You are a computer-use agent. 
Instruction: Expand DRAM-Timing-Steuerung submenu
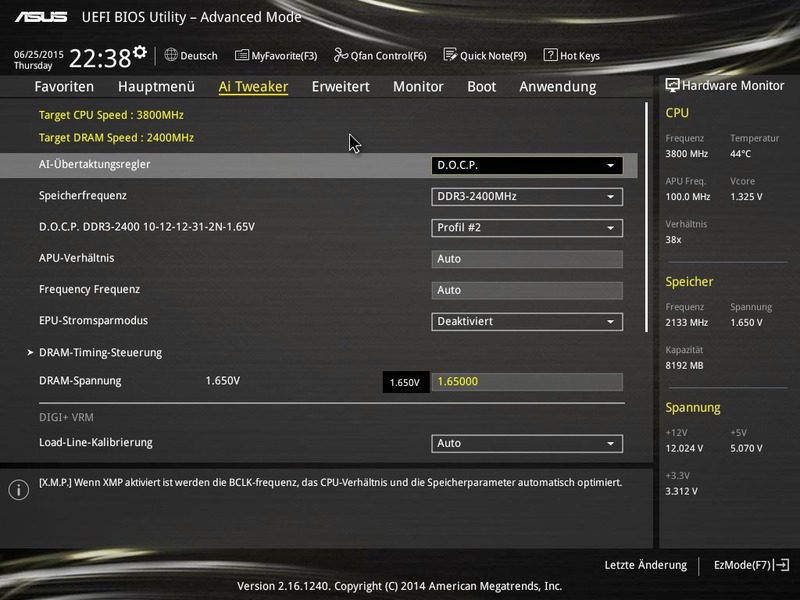point(100,353)
